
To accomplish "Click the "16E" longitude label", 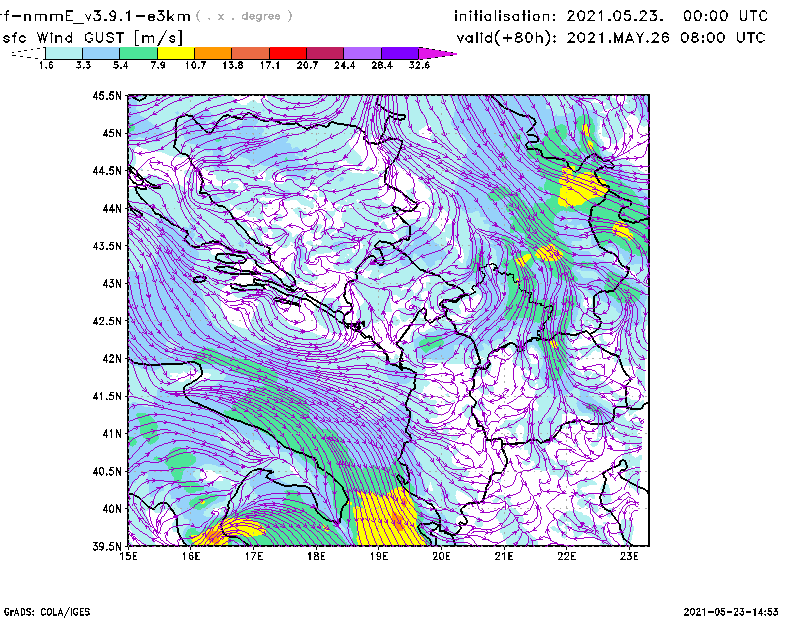I will 191,556.
